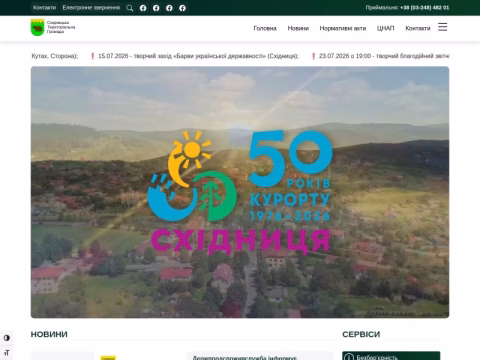Click the community coat of arms logo
This screenshot has height=360, width=480.
[37, 27]
